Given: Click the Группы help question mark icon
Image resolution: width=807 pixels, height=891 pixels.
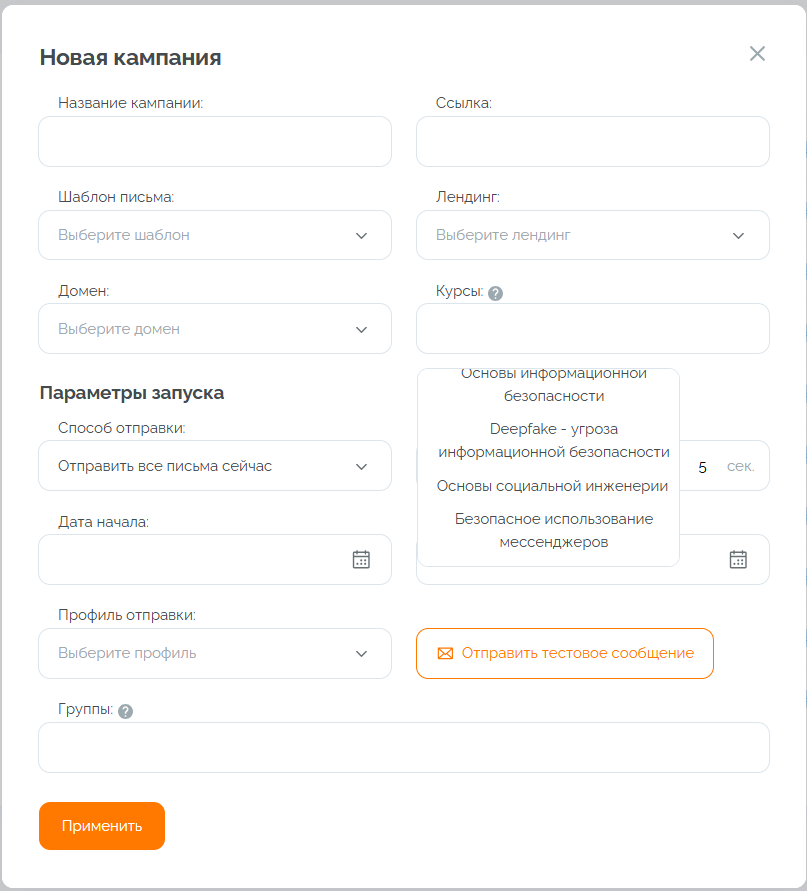Looking at the screenshot, I should [125, 712].
